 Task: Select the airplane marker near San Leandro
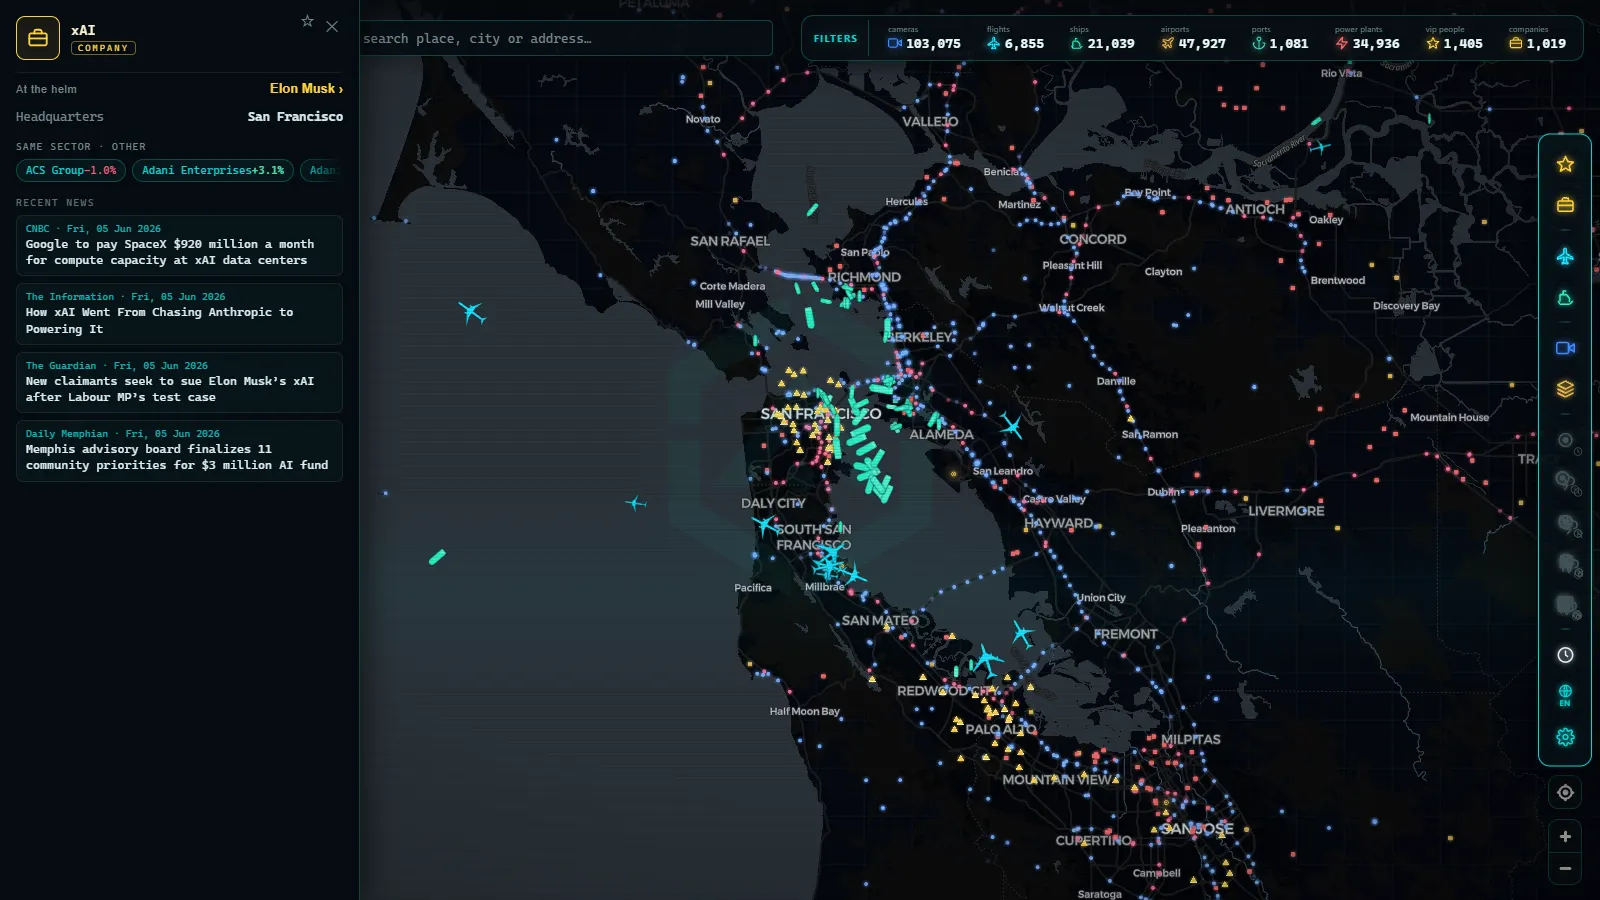pos(1011,427)
